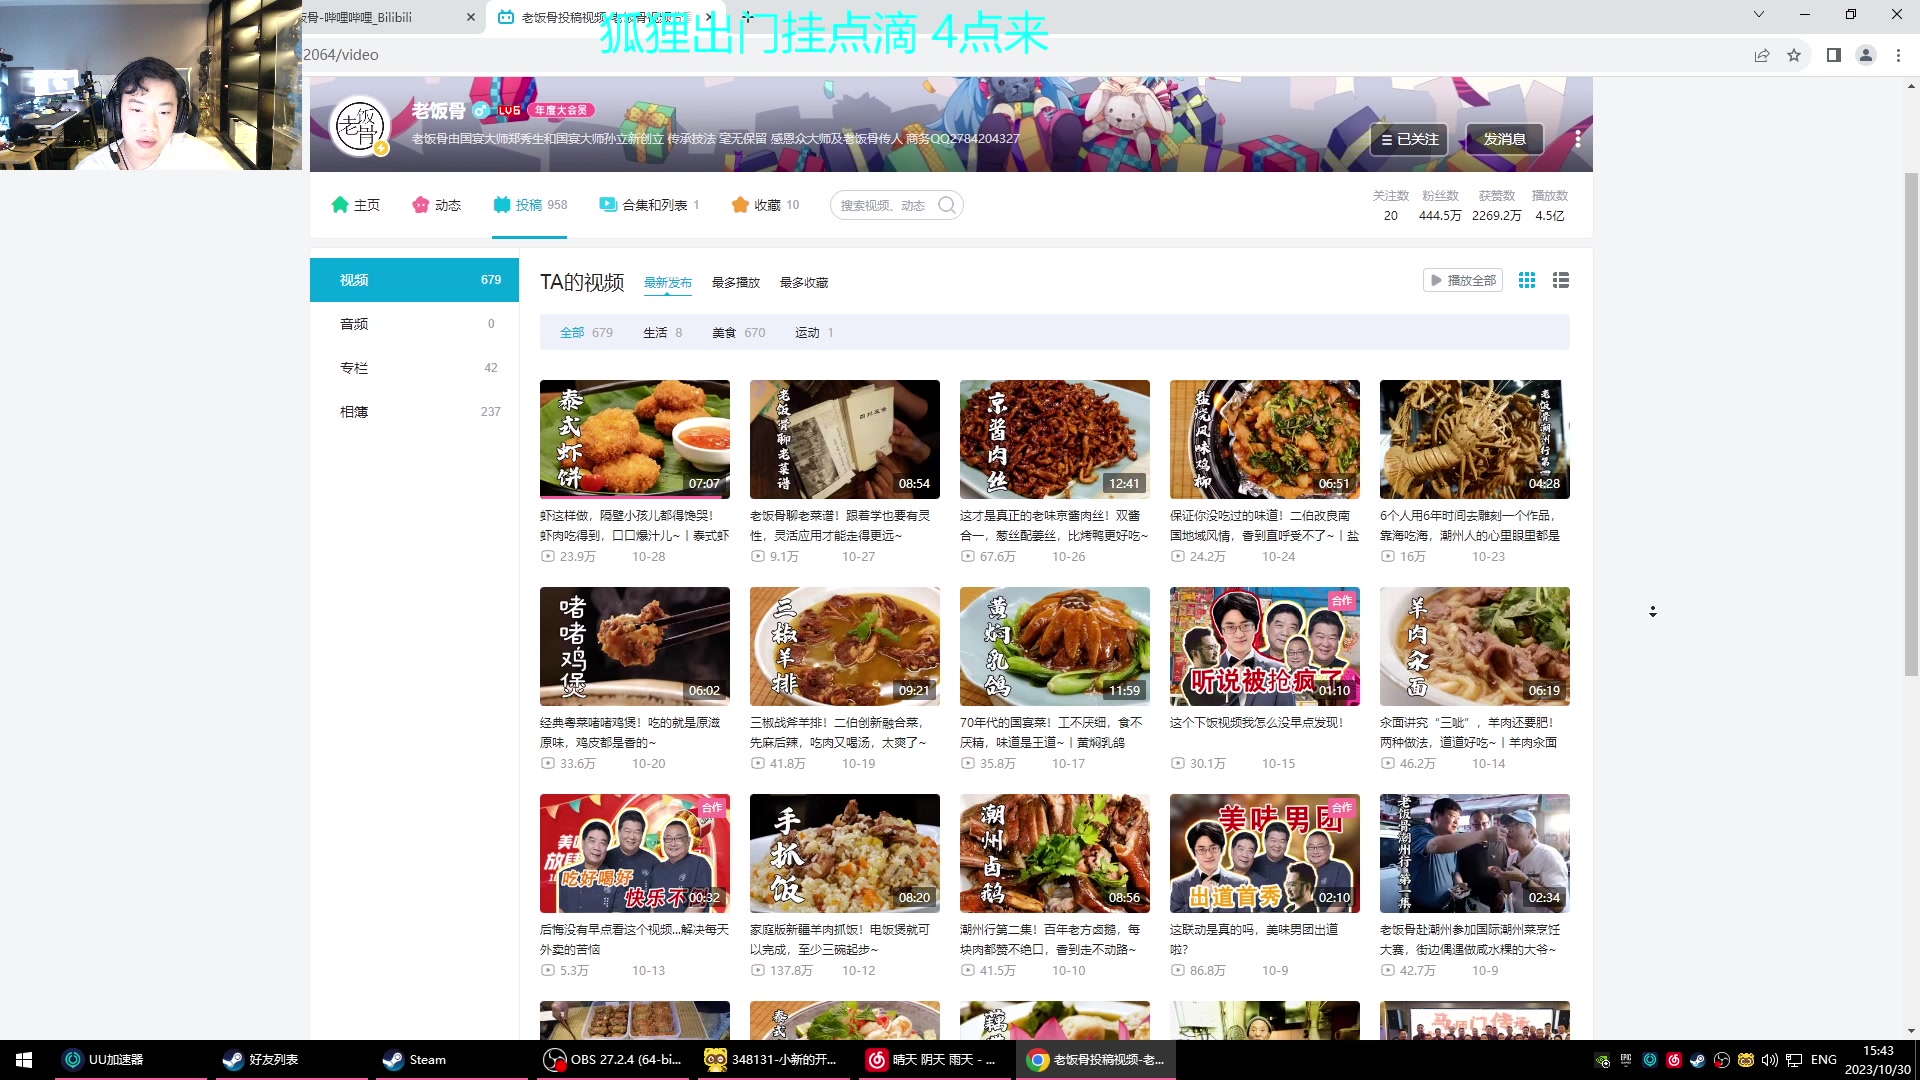Open the browser tab search chevron
1920x1080 pixels.
tap(1757, 15)
